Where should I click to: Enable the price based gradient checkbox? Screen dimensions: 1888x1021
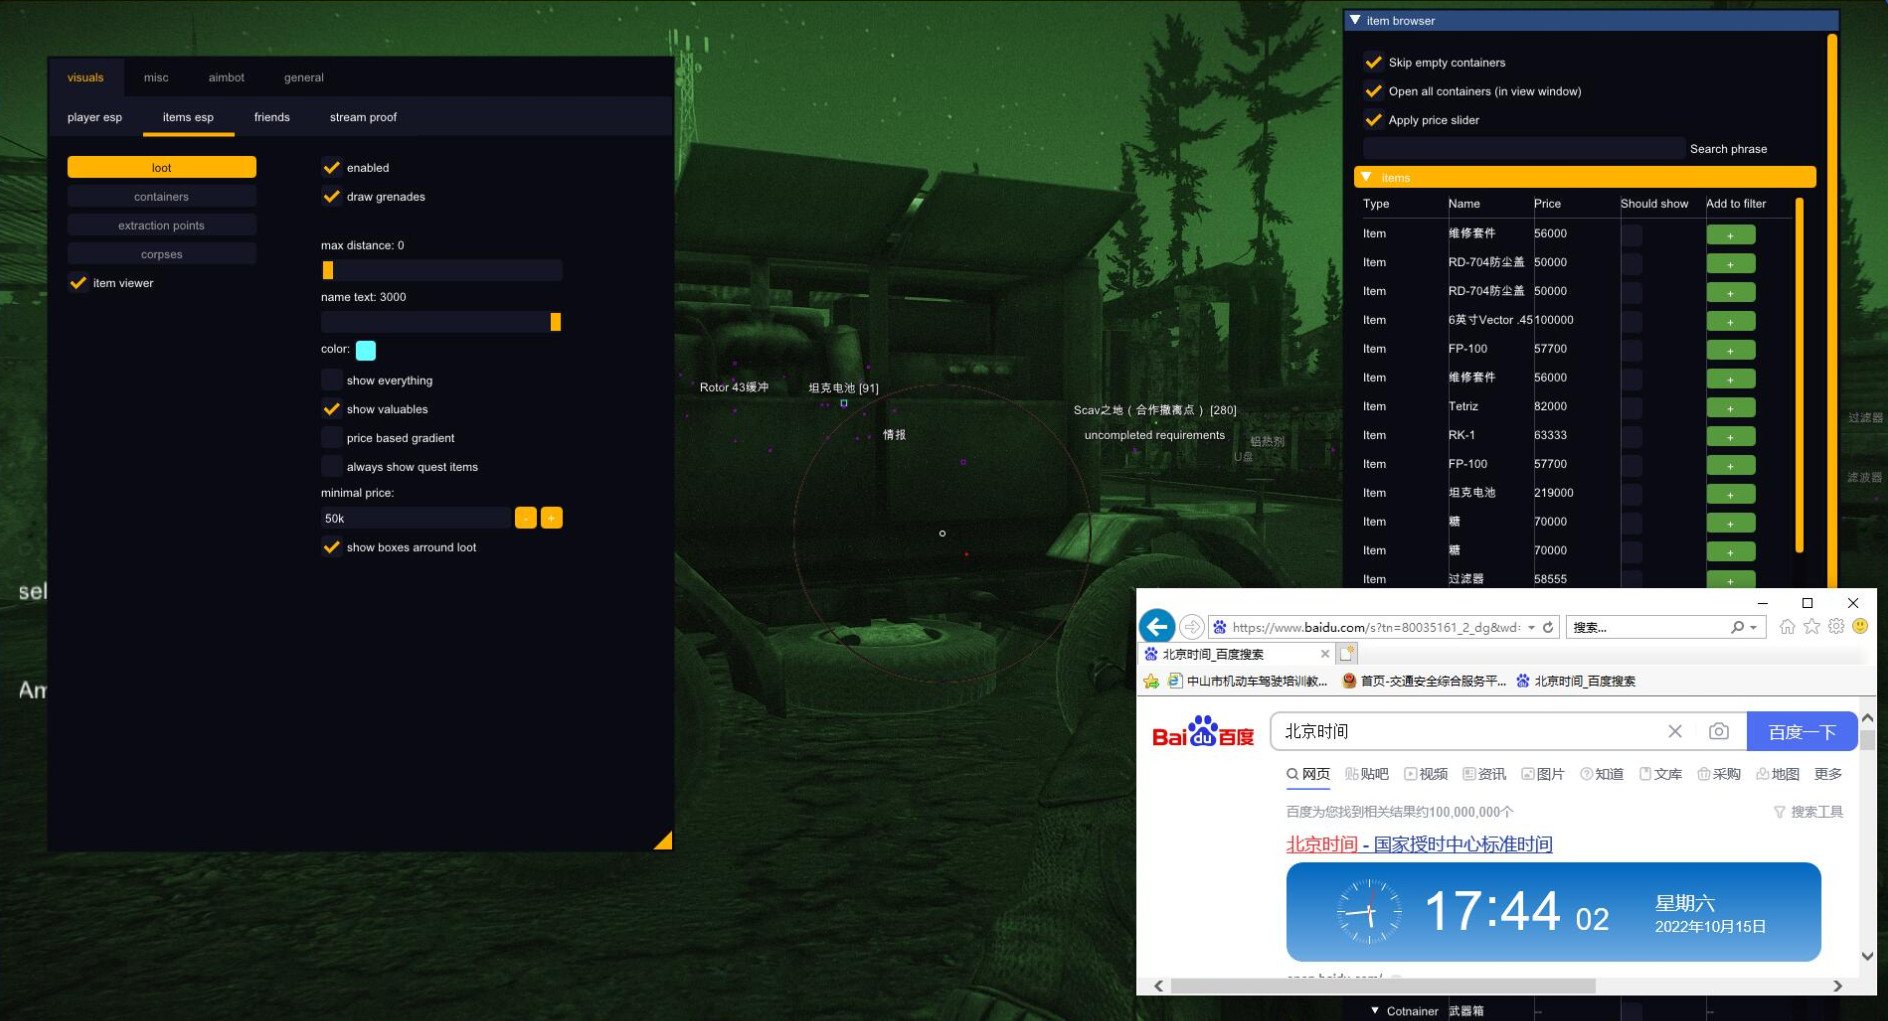pyautogui.click(x=332, y=438)
